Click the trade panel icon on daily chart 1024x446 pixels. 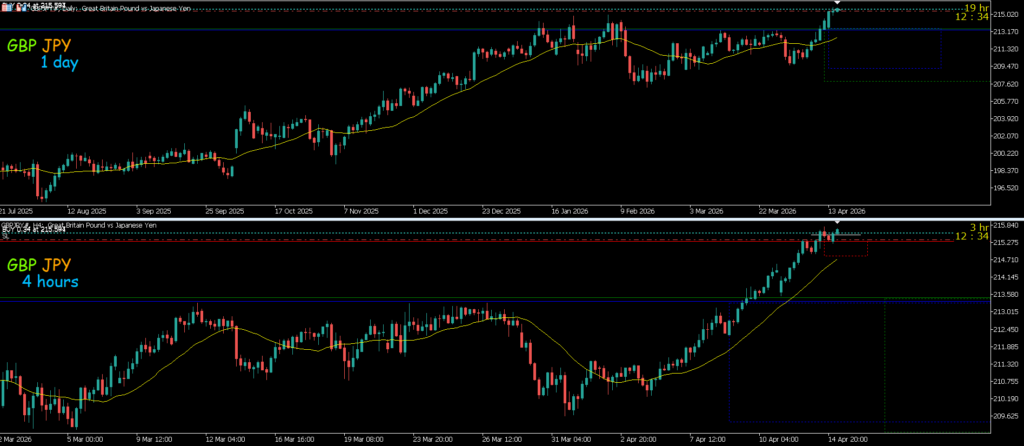tap(5, 5)
